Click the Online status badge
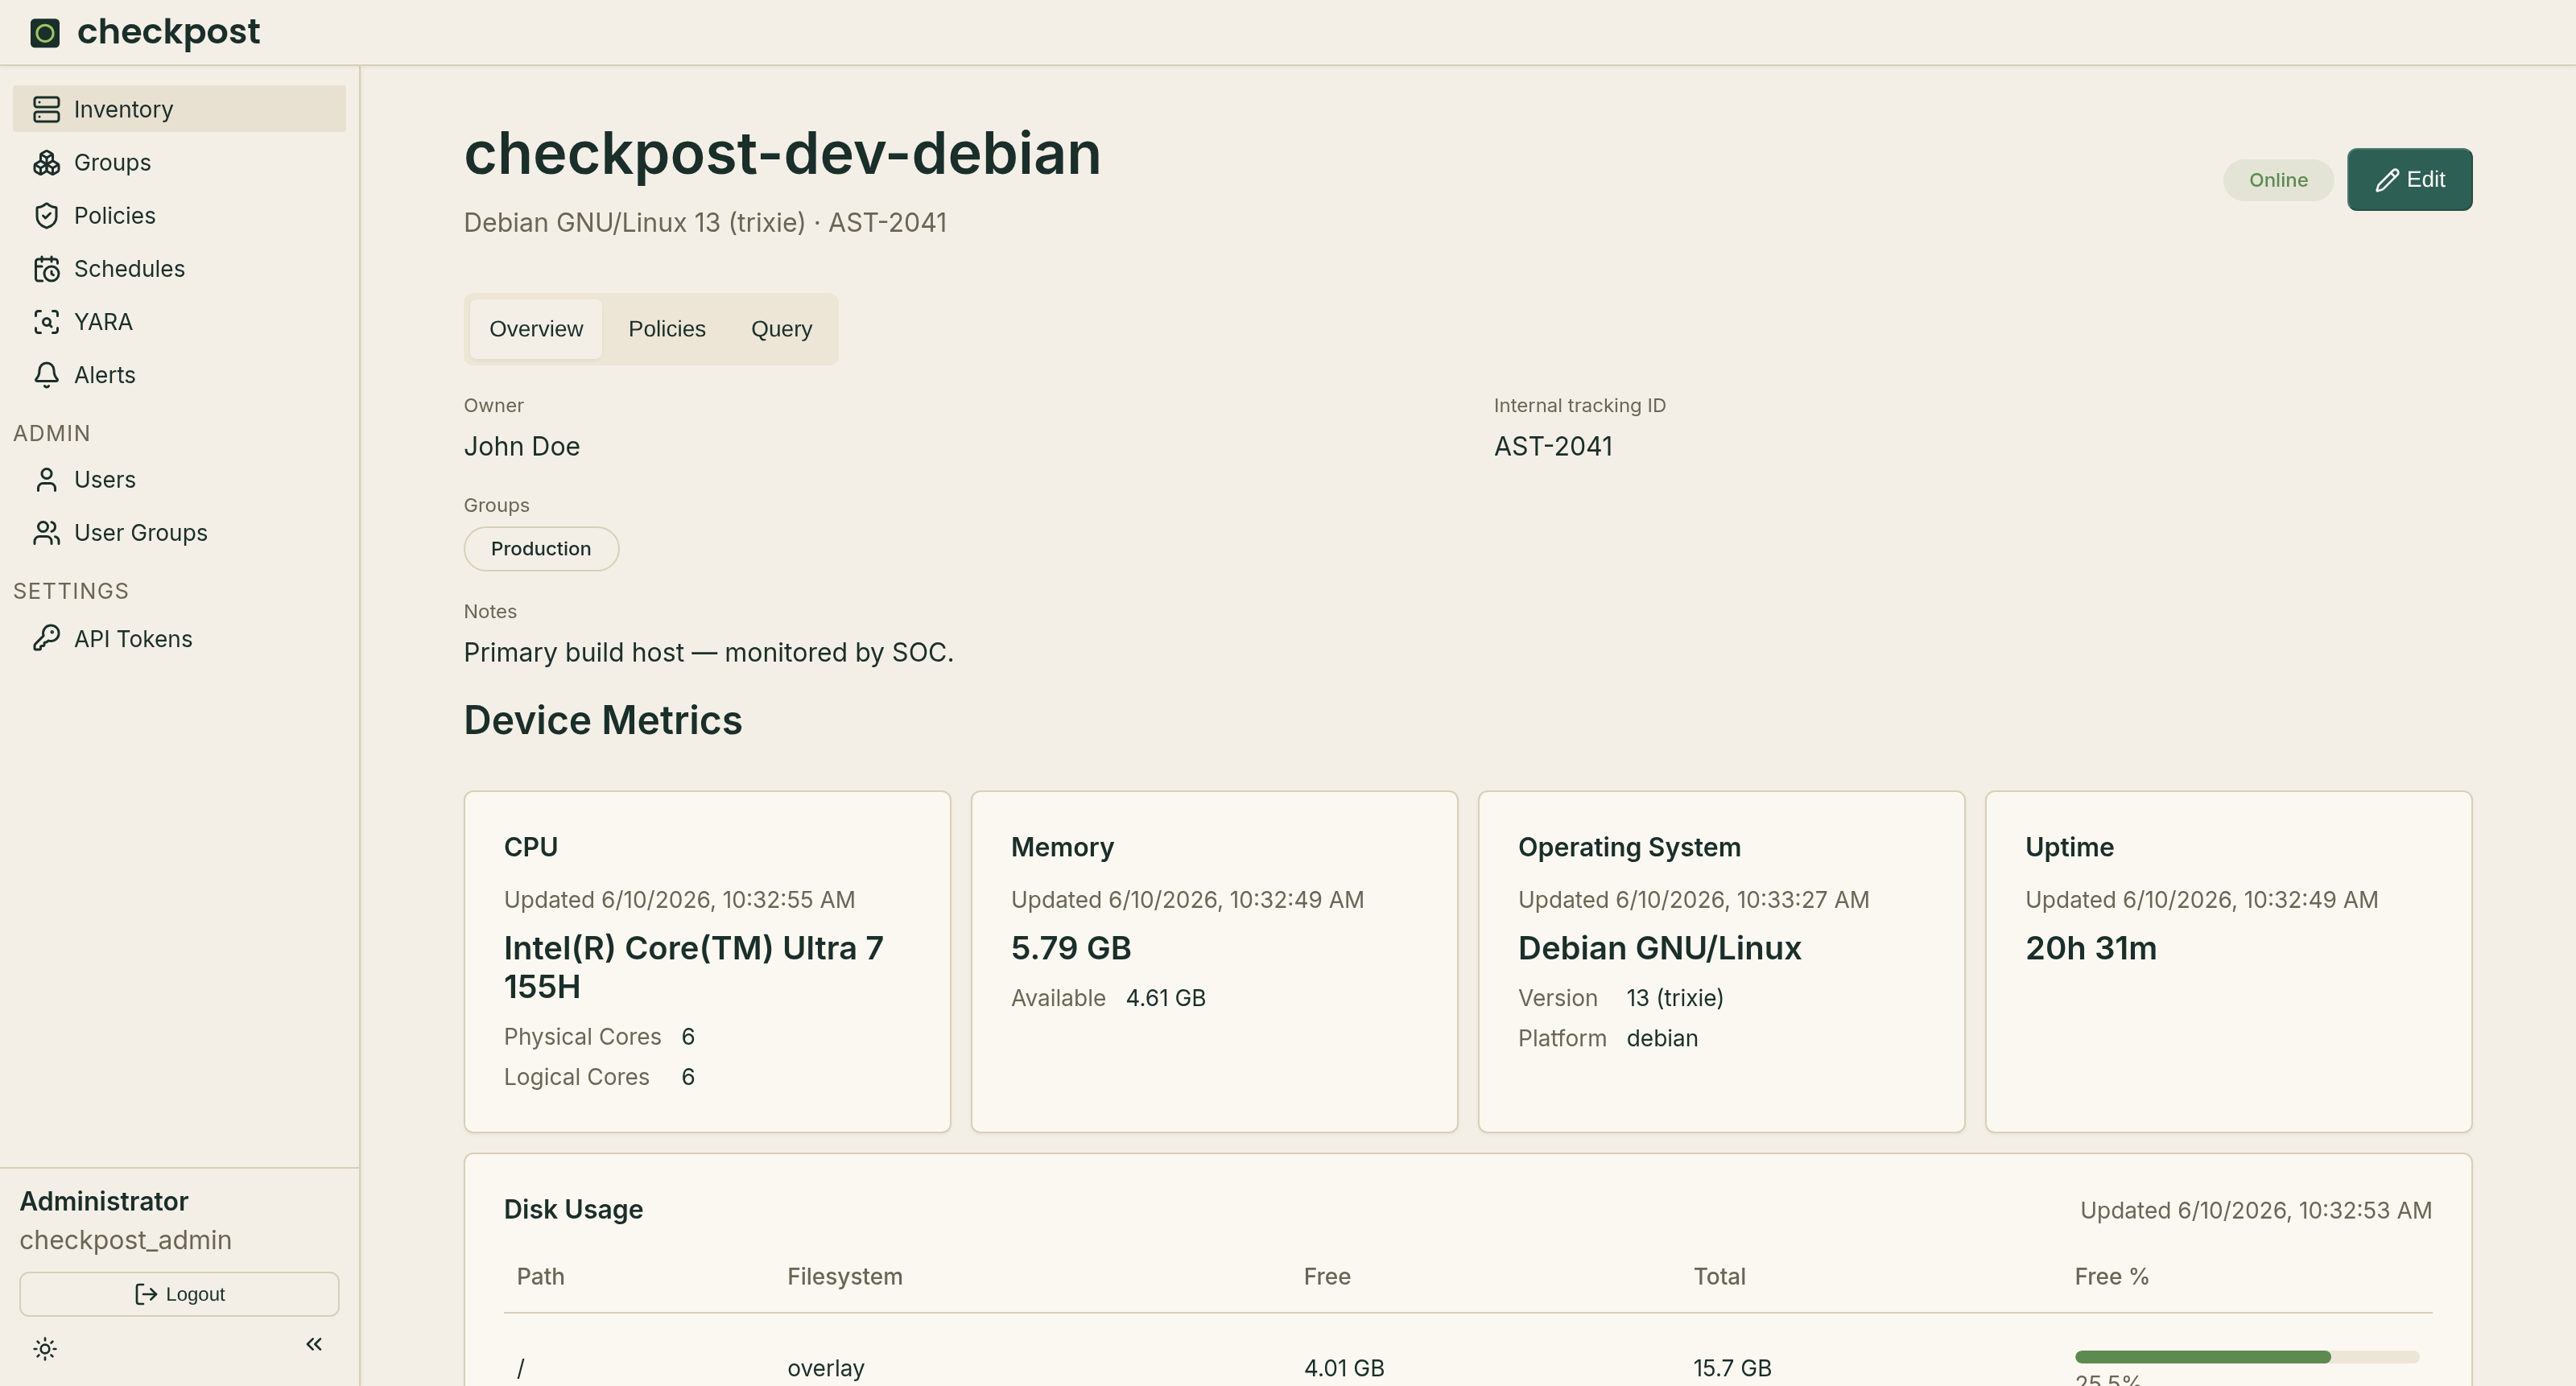This screenshot has width=2576, height=1386. pos(2278,180)
